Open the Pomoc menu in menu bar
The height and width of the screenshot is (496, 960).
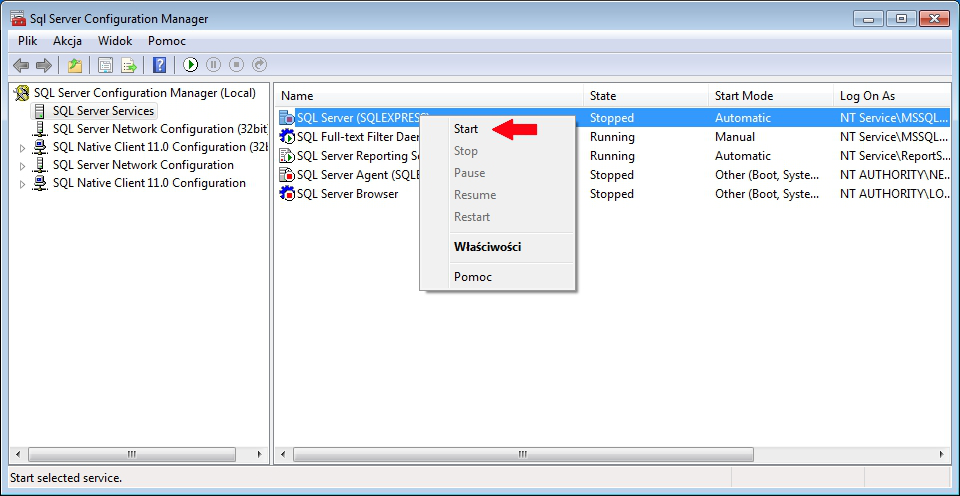(x=167, y=41)
